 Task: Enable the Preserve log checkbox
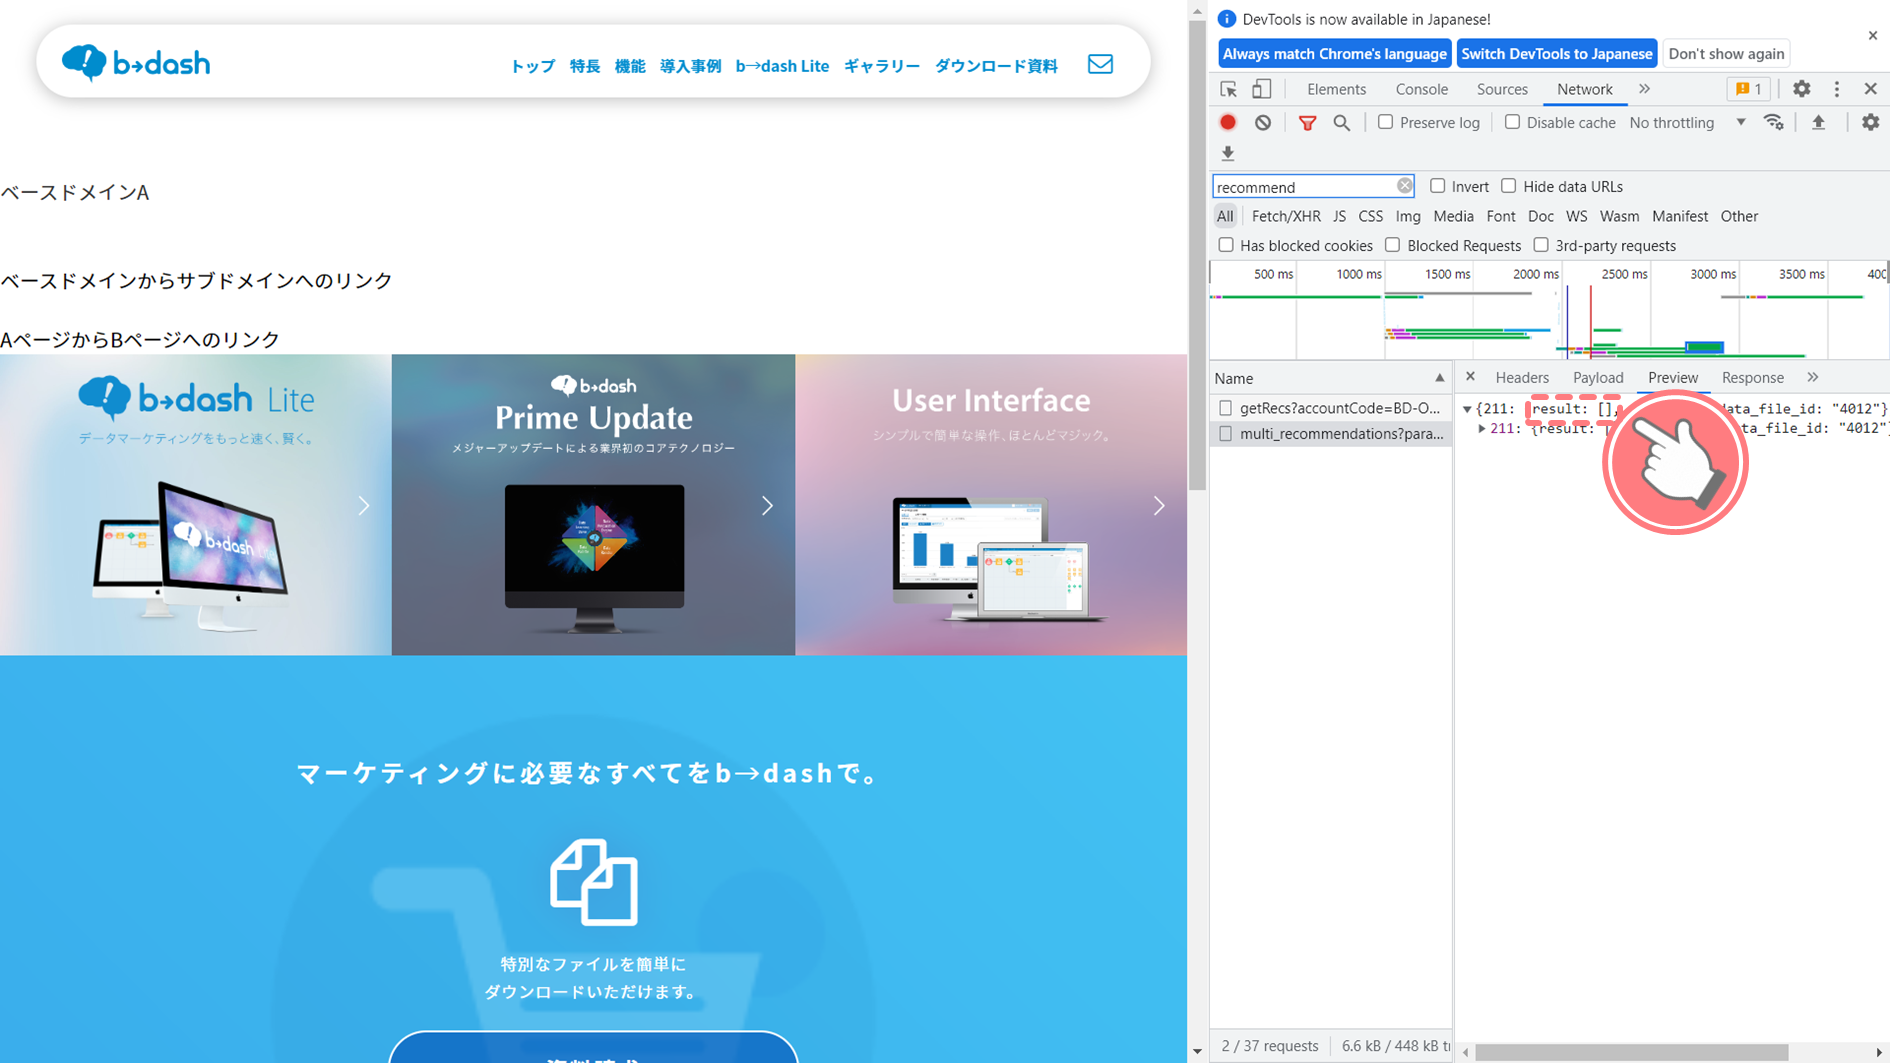pos(1385,122)
